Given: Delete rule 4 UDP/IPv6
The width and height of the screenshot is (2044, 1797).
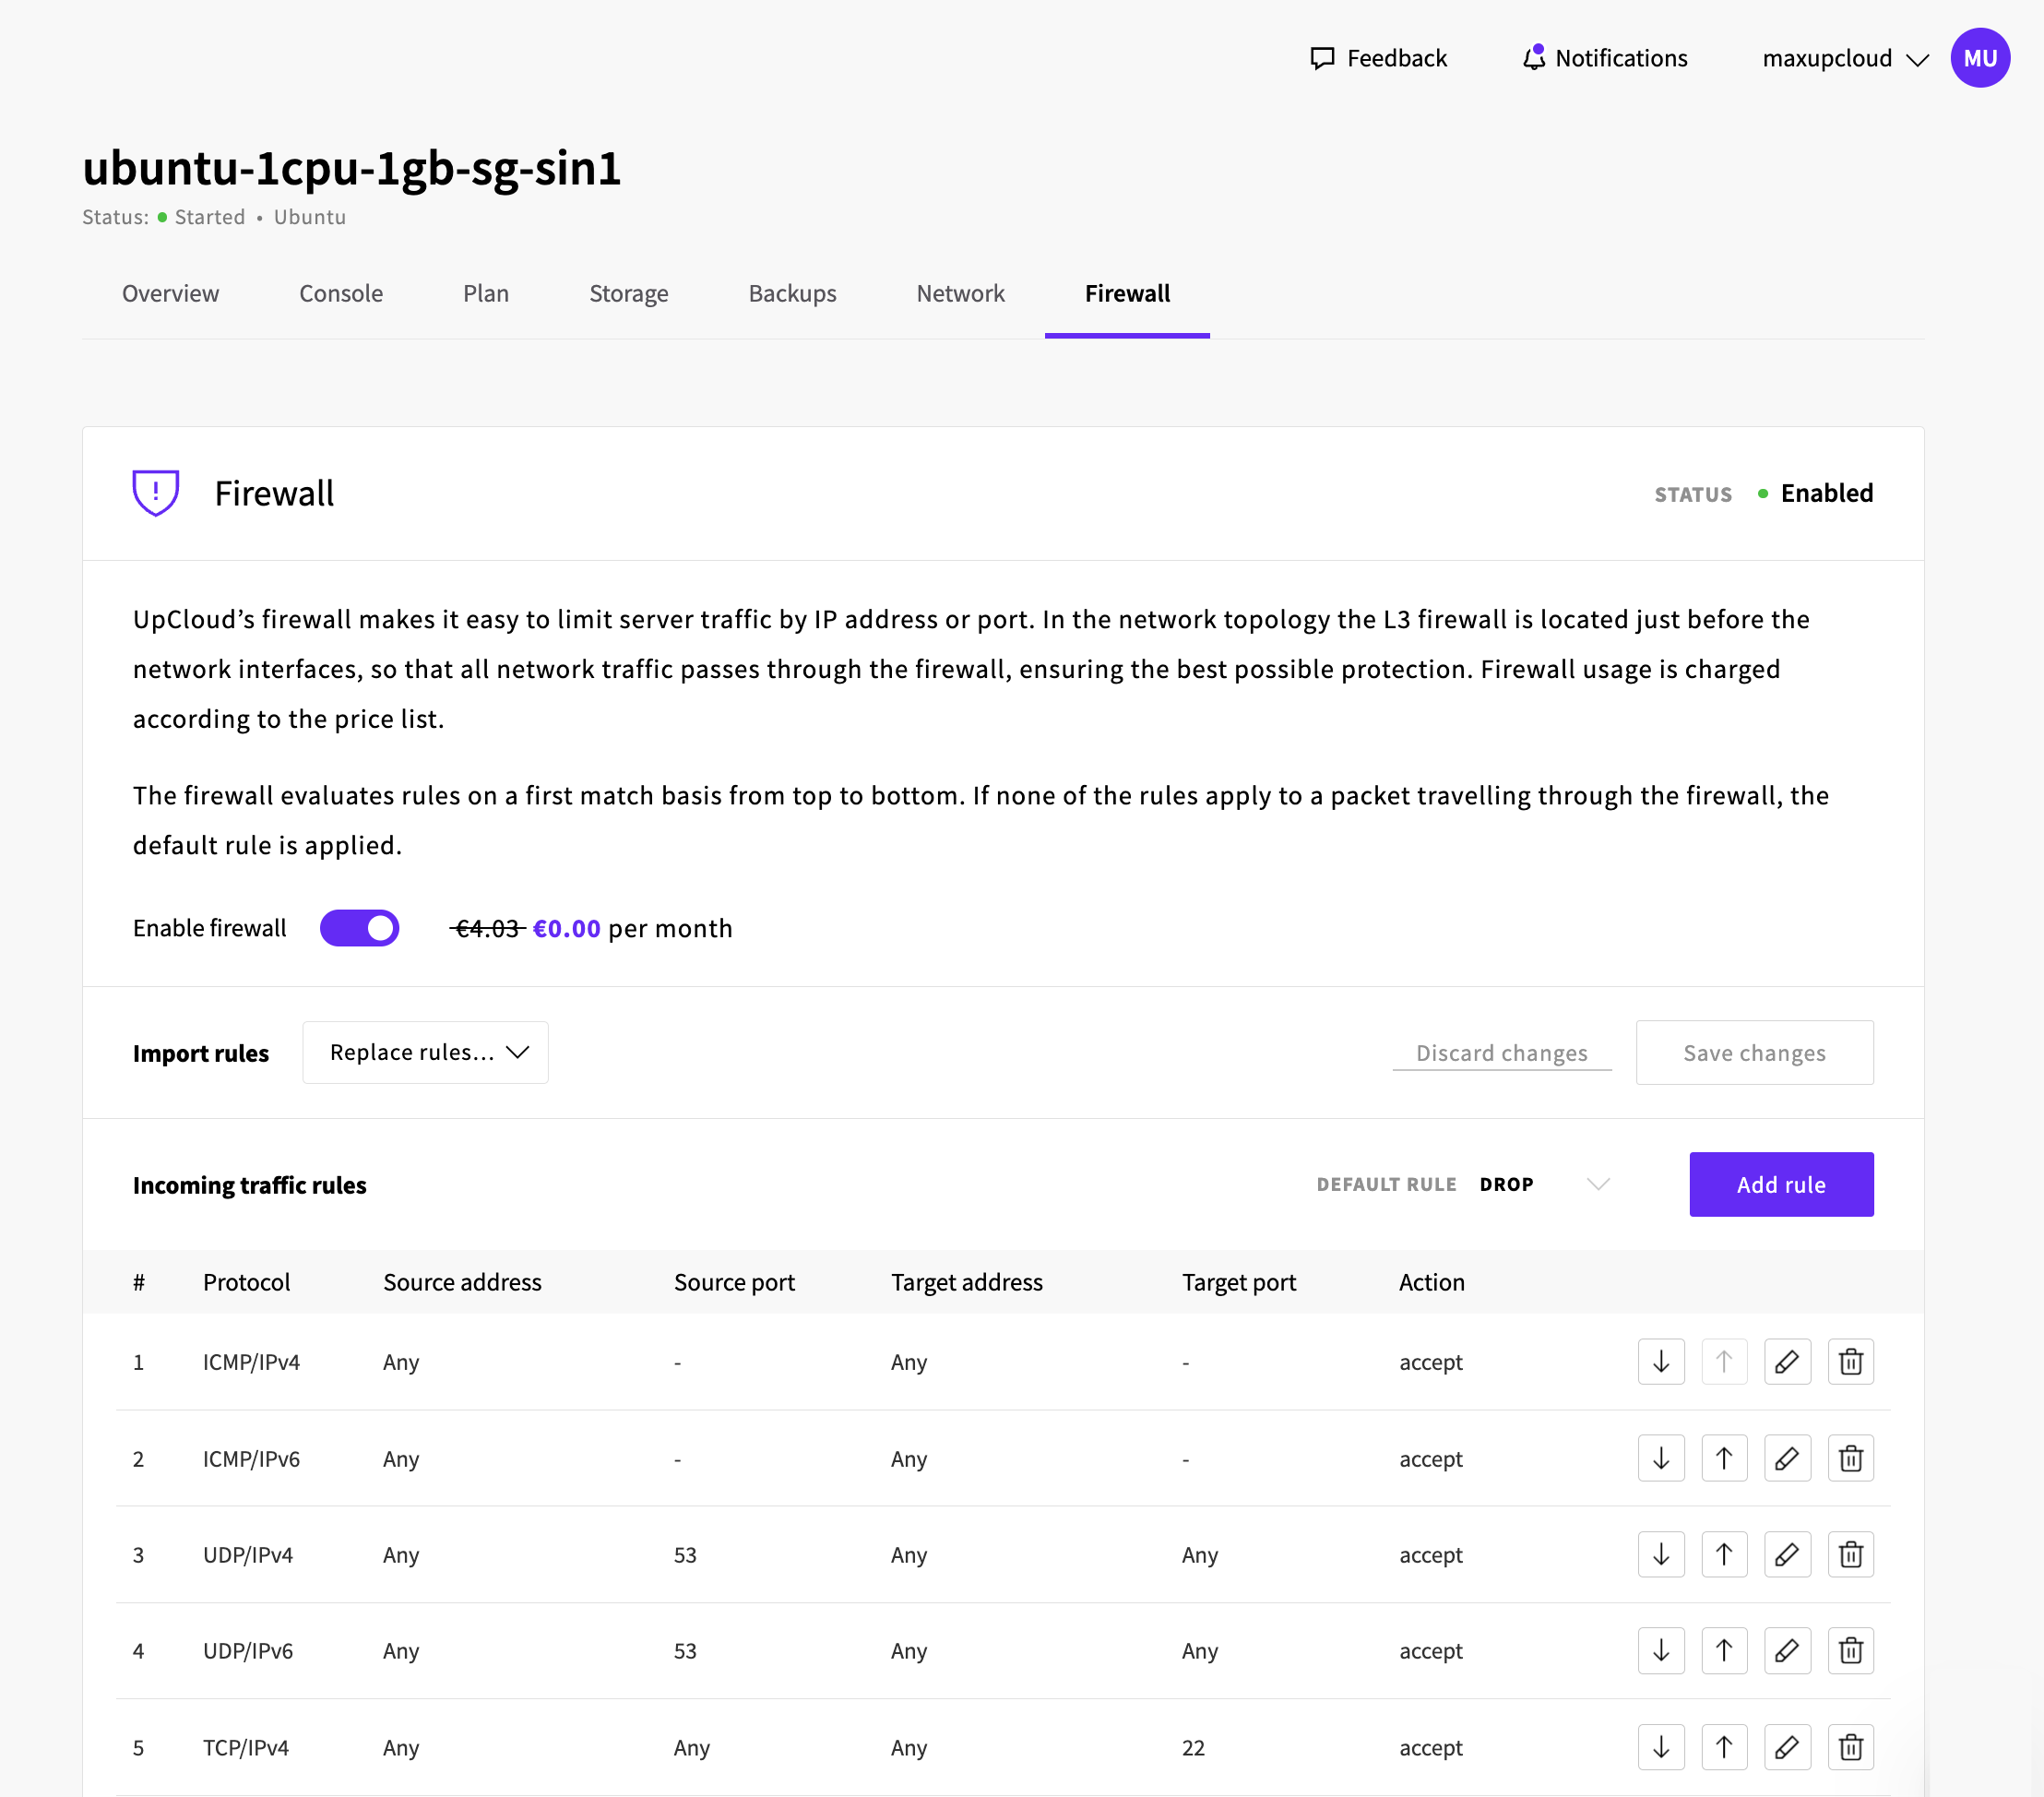Looking at the screenshot, I should [x=1850, y=1650].
